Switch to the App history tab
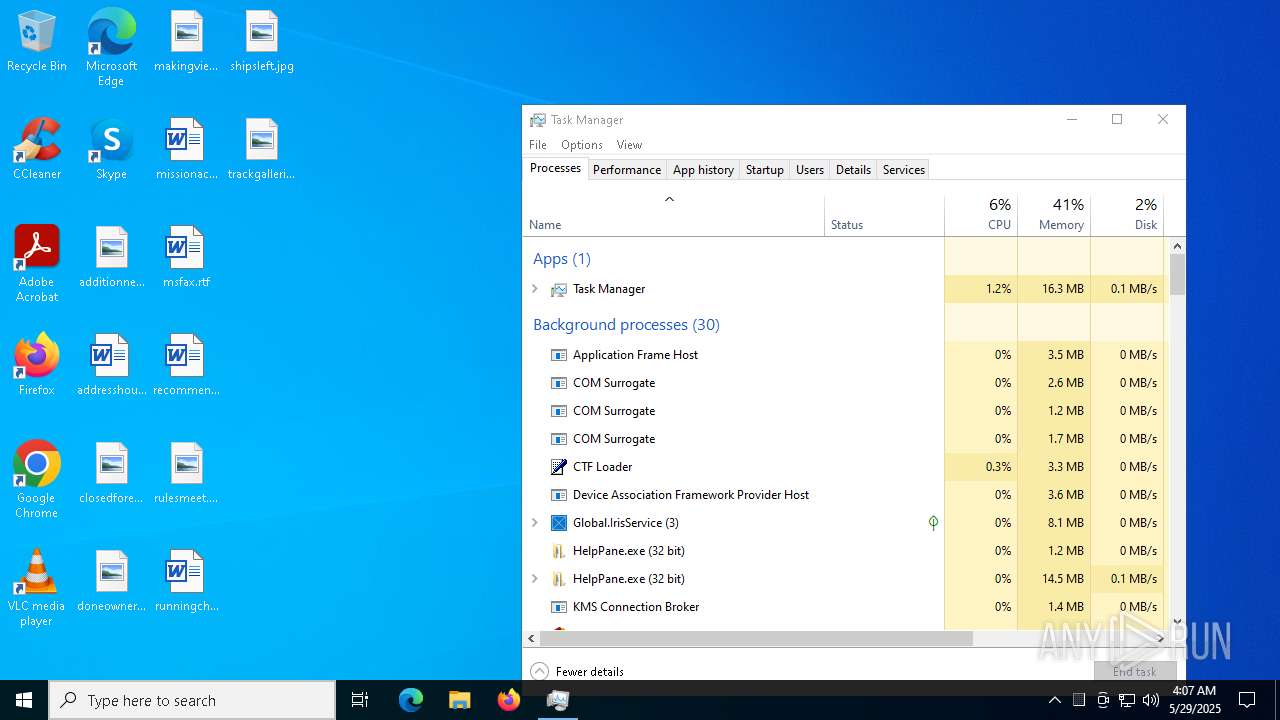Image resolution: width=1280 pixels, height=720 pixels. coord(703,170)
